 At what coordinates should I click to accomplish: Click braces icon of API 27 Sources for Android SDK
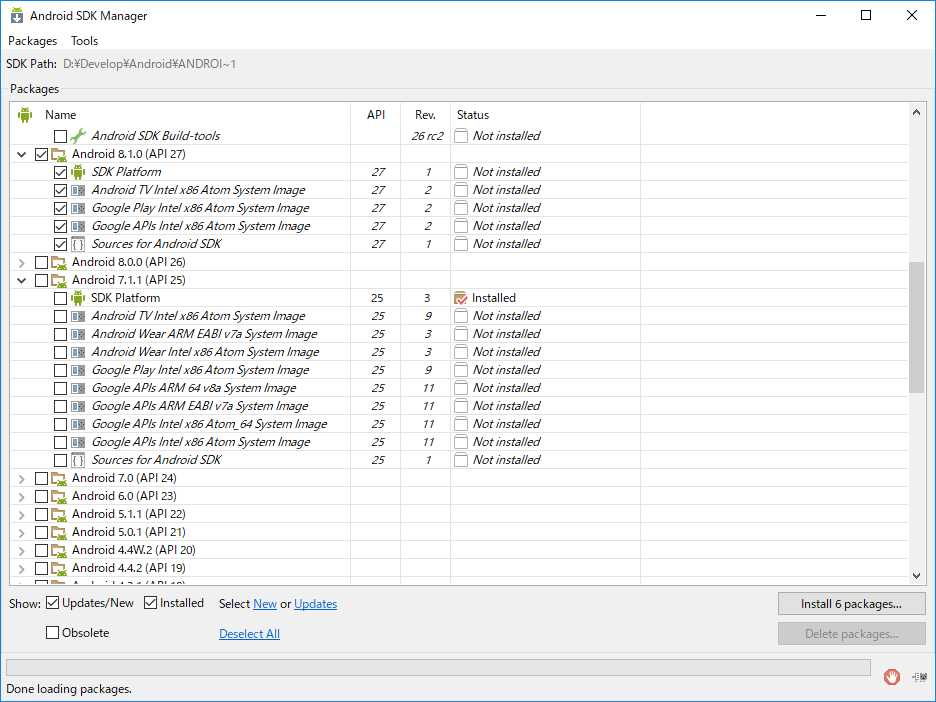point(78,244)
